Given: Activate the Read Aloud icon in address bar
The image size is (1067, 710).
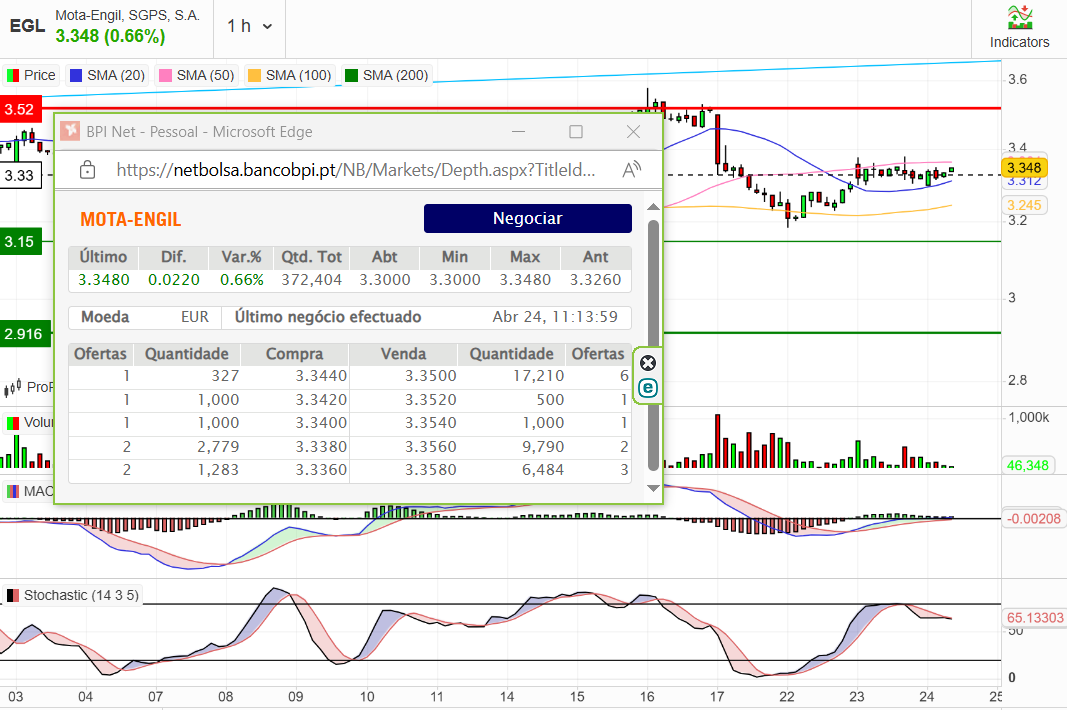Looking at the screenshot, I should click(x=631, y=170).
